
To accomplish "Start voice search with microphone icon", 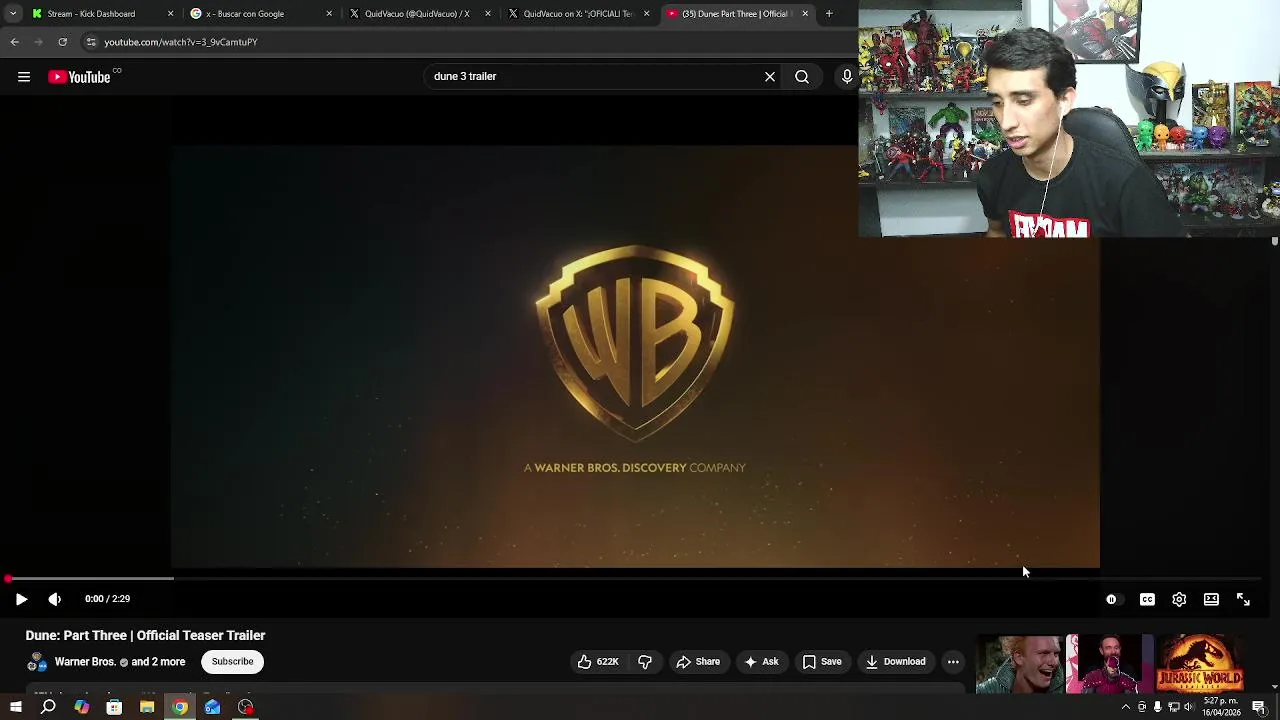I will pyautogui.click(x=847, y=77).
